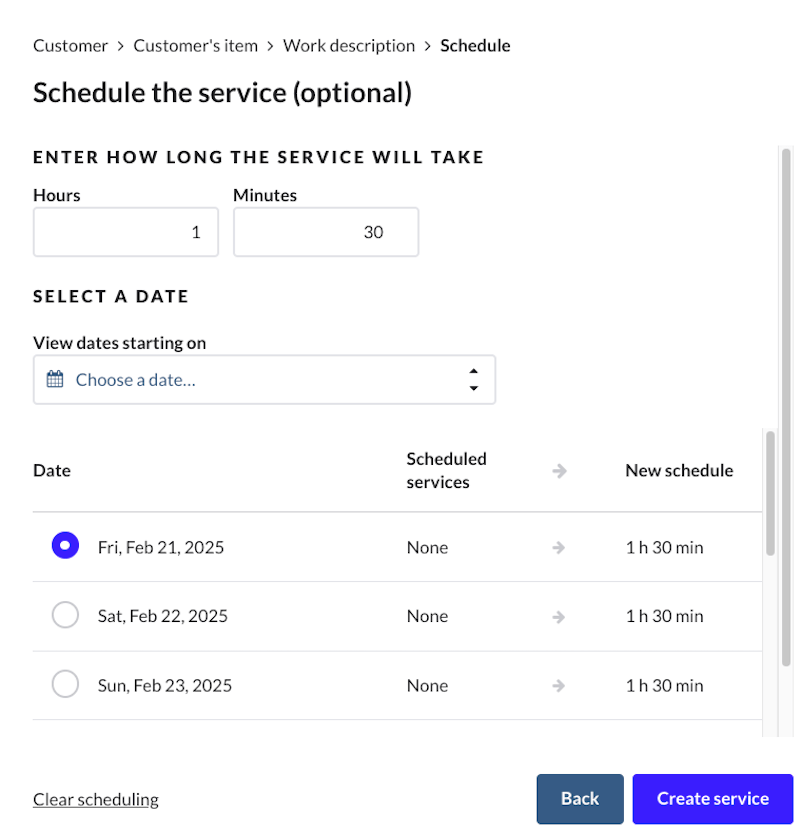
Task: Open Work description from the breadcrumb
Action: (x=349, y=45)
